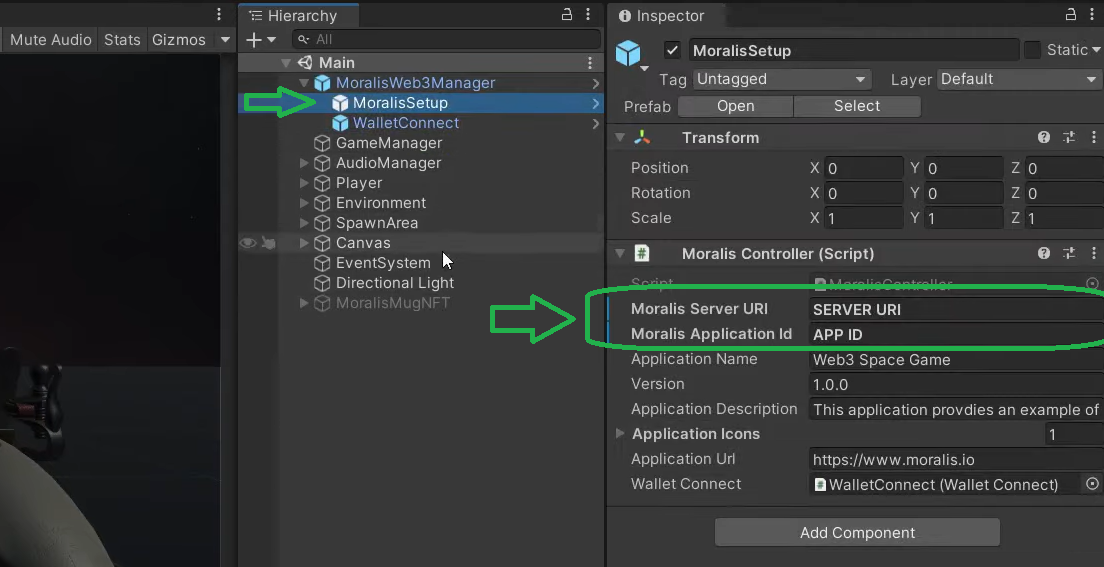Screen dimensions: 1104x567
Task: Expand the Canvas node
Action: (x=304, y=243)
